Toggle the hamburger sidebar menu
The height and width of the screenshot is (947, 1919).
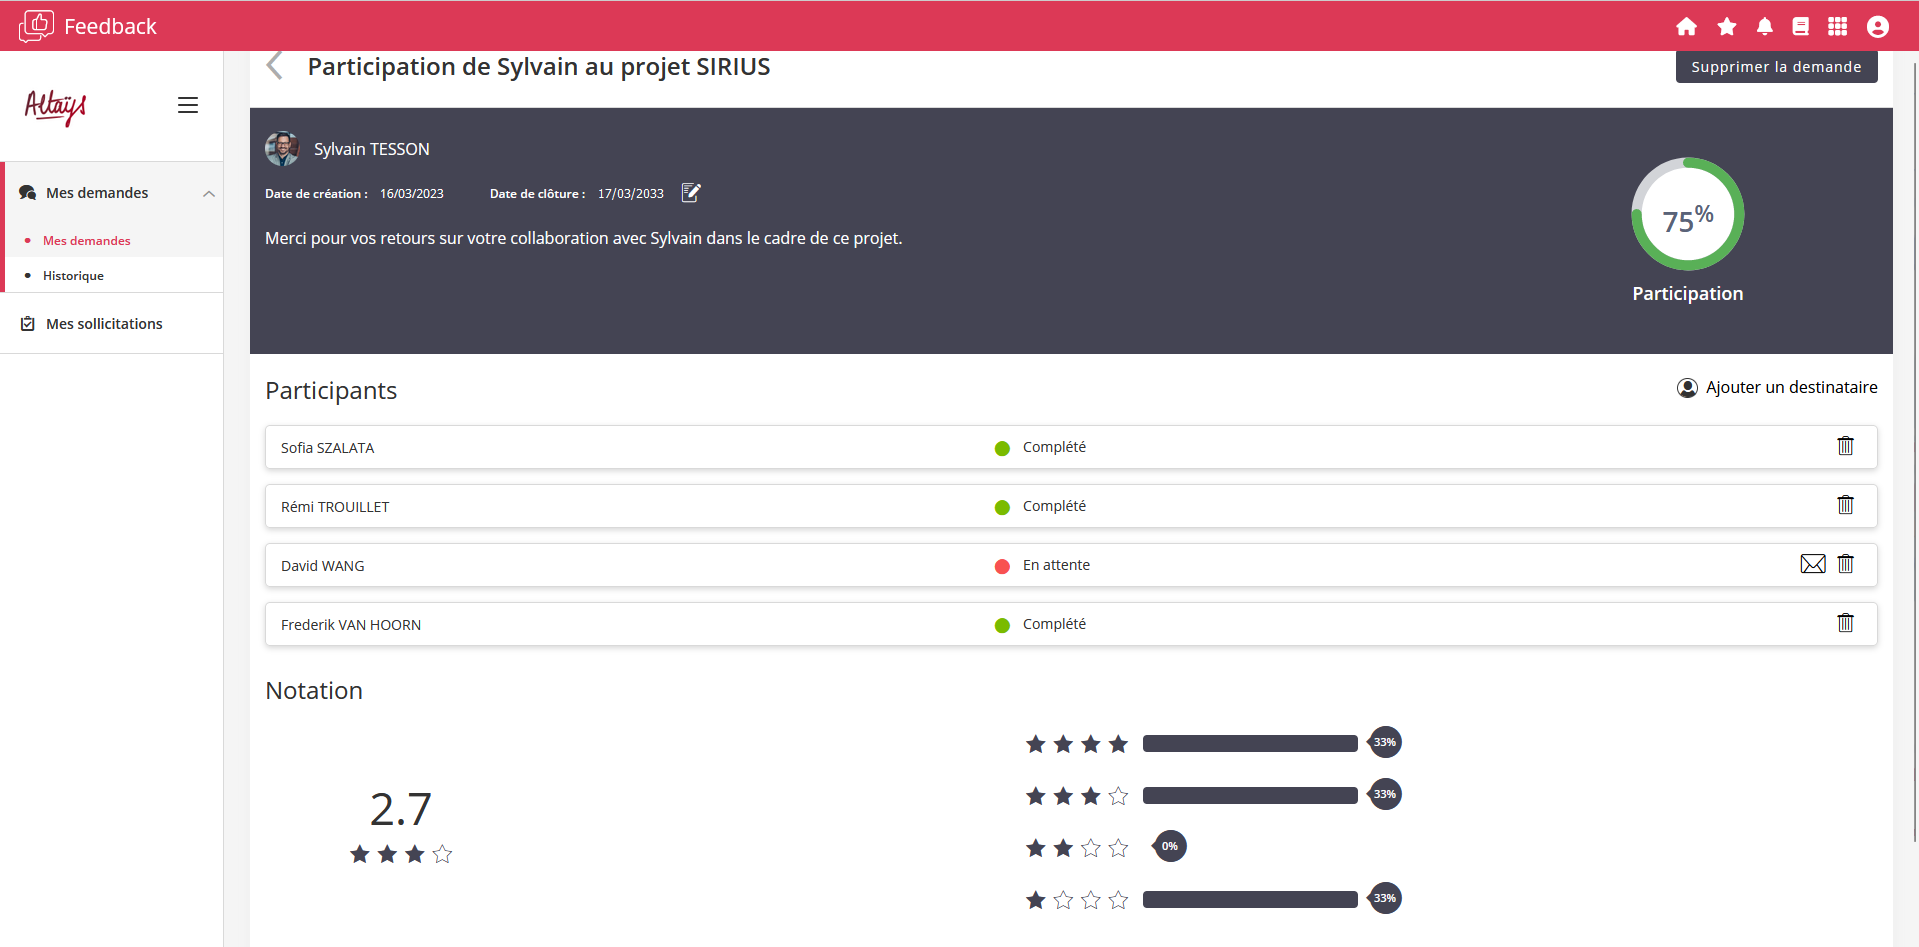pos(188,105)
